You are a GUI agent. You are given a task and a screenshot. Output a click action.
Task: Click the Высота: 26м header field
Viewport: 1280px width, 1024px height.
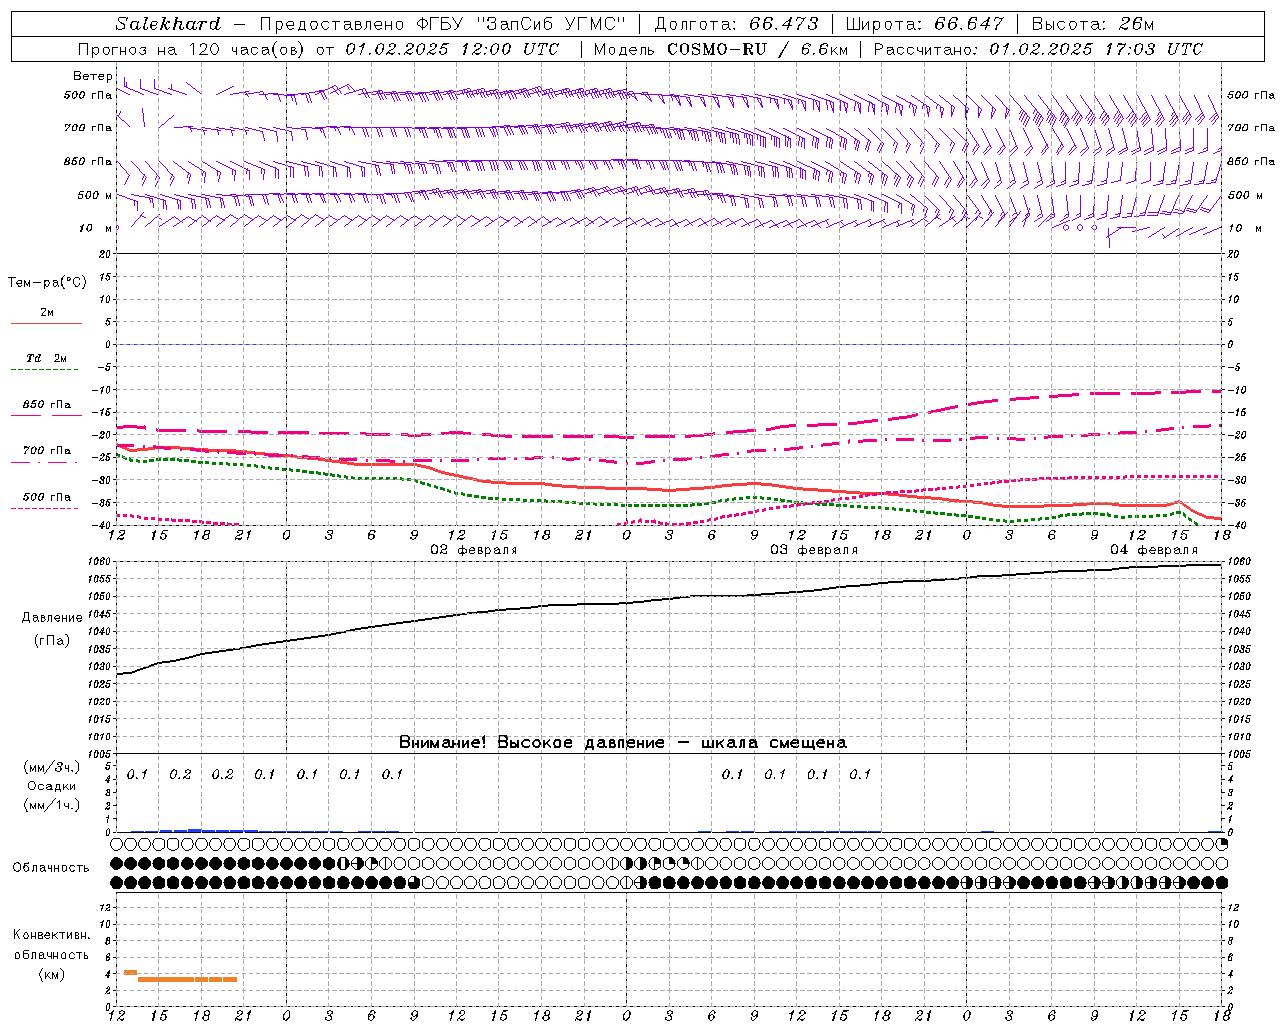[x=1093, y=24]
